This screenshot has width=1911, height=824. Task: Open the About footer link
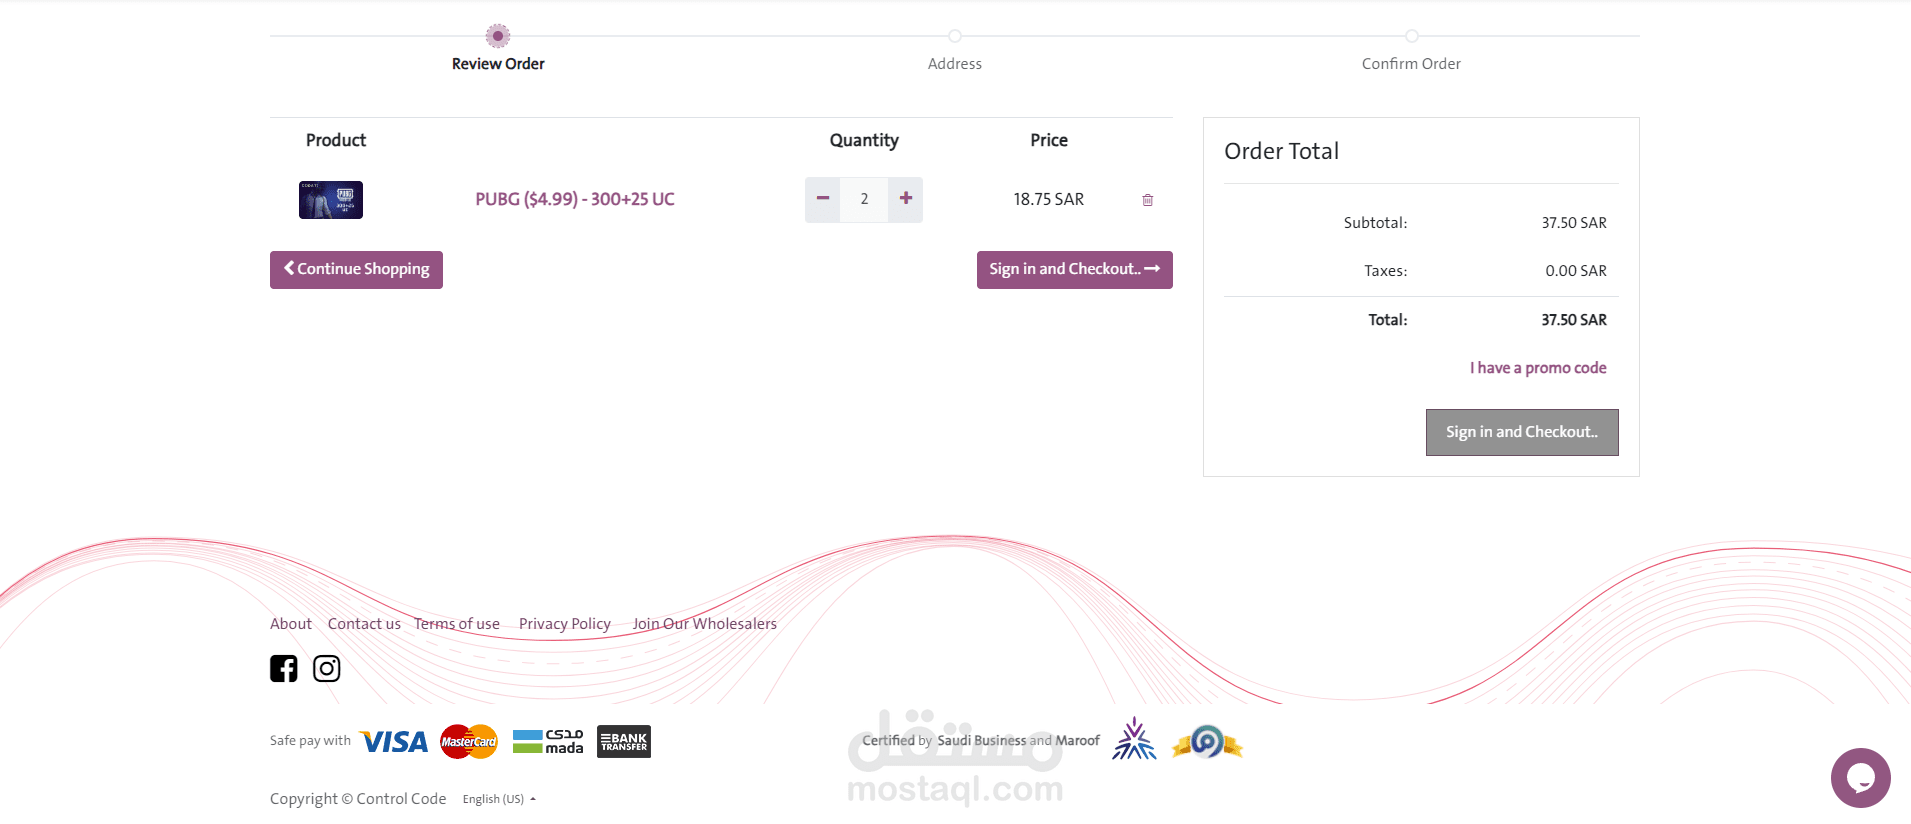click(x=291, y=624)
